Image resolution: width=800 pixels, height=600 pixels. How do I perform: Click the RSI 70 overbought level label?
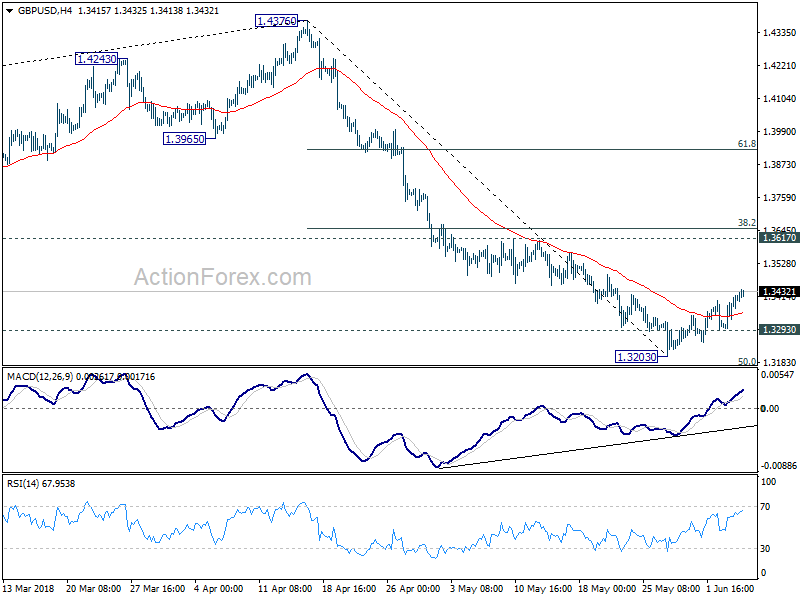(765, 507)
